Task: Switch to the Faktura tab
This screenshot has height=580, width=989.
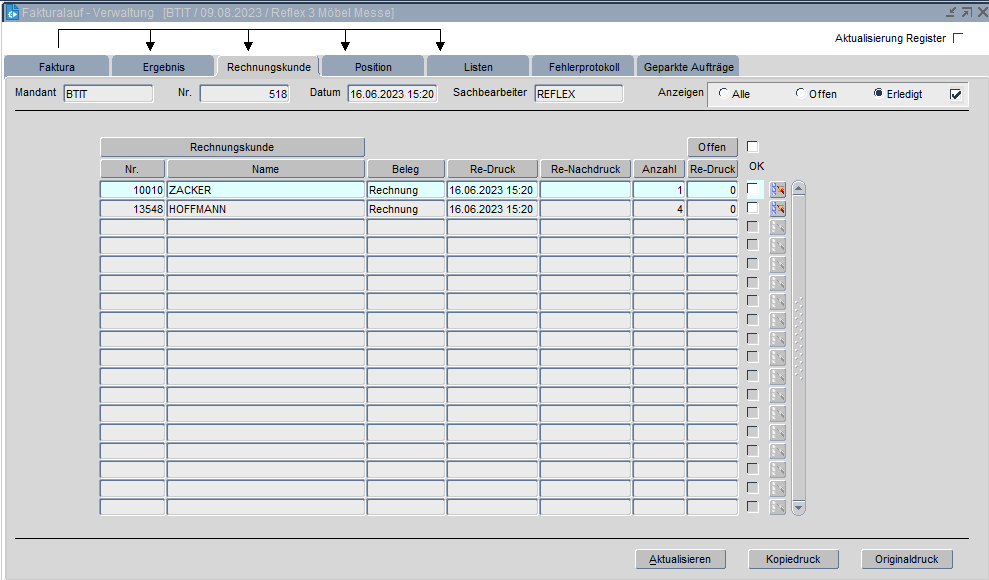Action: [x=56, y=67]
